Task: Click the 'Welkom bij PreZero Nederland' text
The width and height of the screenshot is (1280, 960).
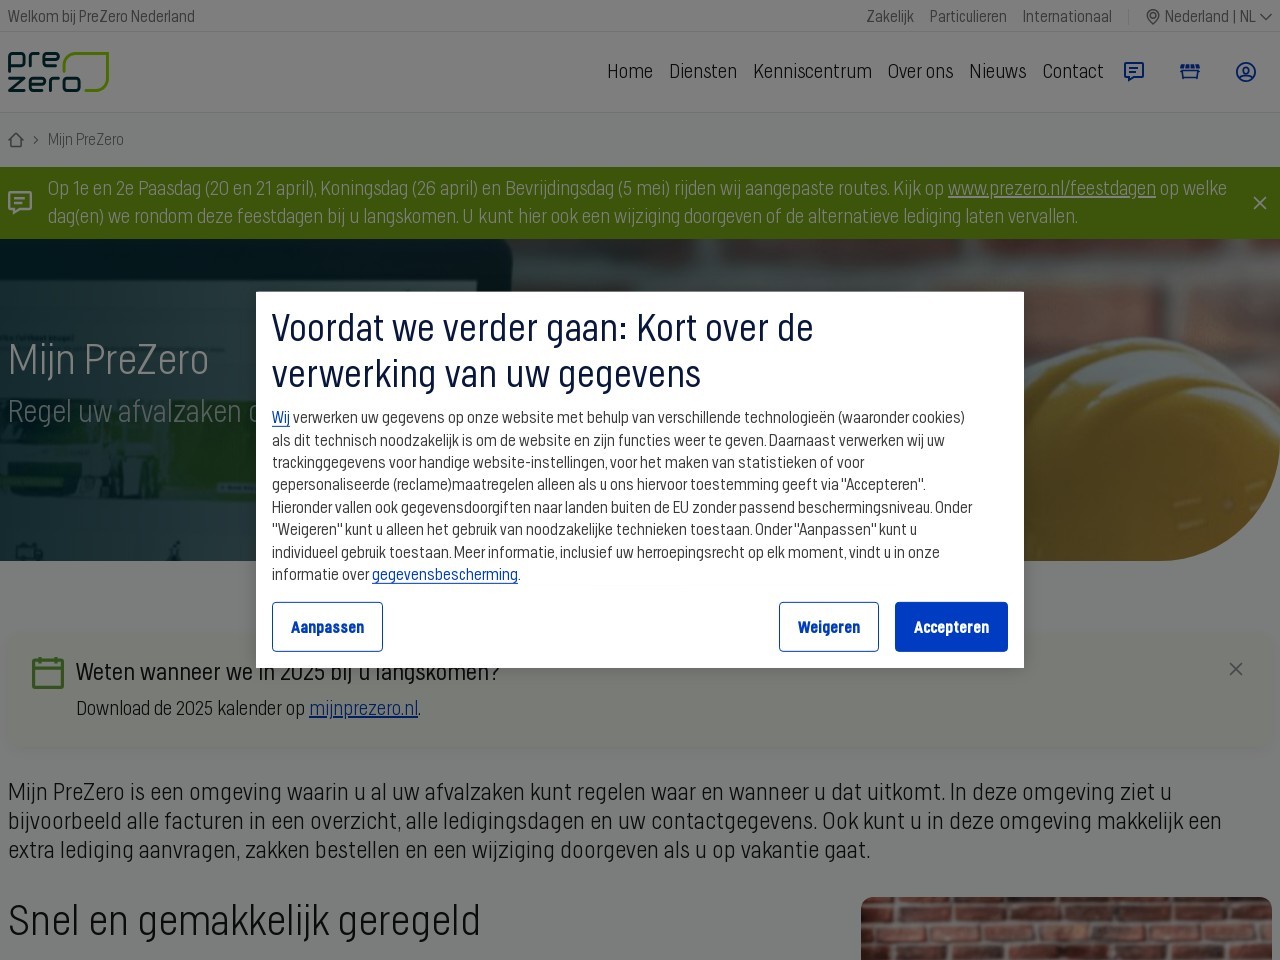Action: [101, 17]
